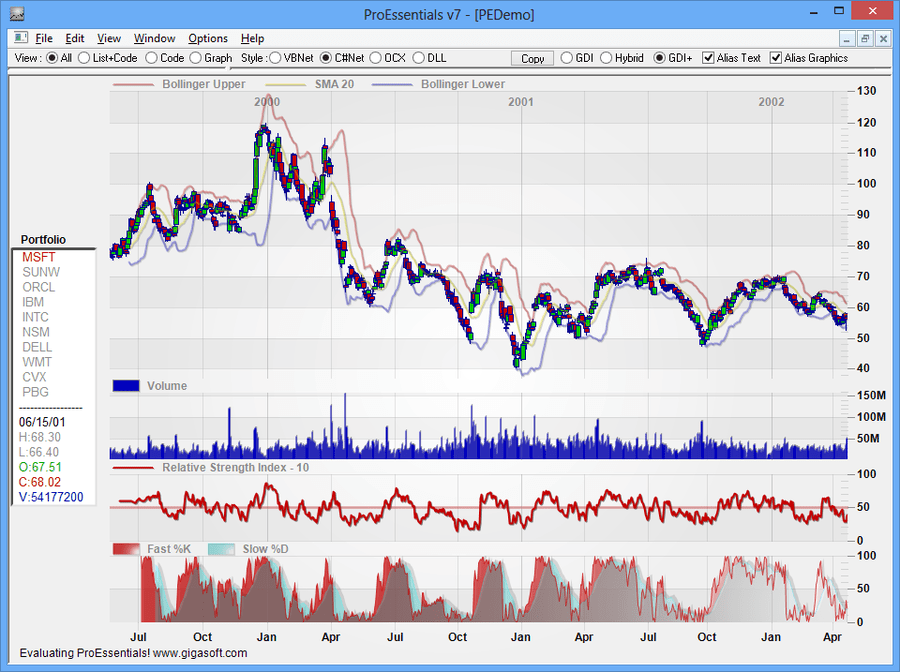Viewport: 900px width, 672px height.
Task: Open the Window menu
Action: pos(154,38)
